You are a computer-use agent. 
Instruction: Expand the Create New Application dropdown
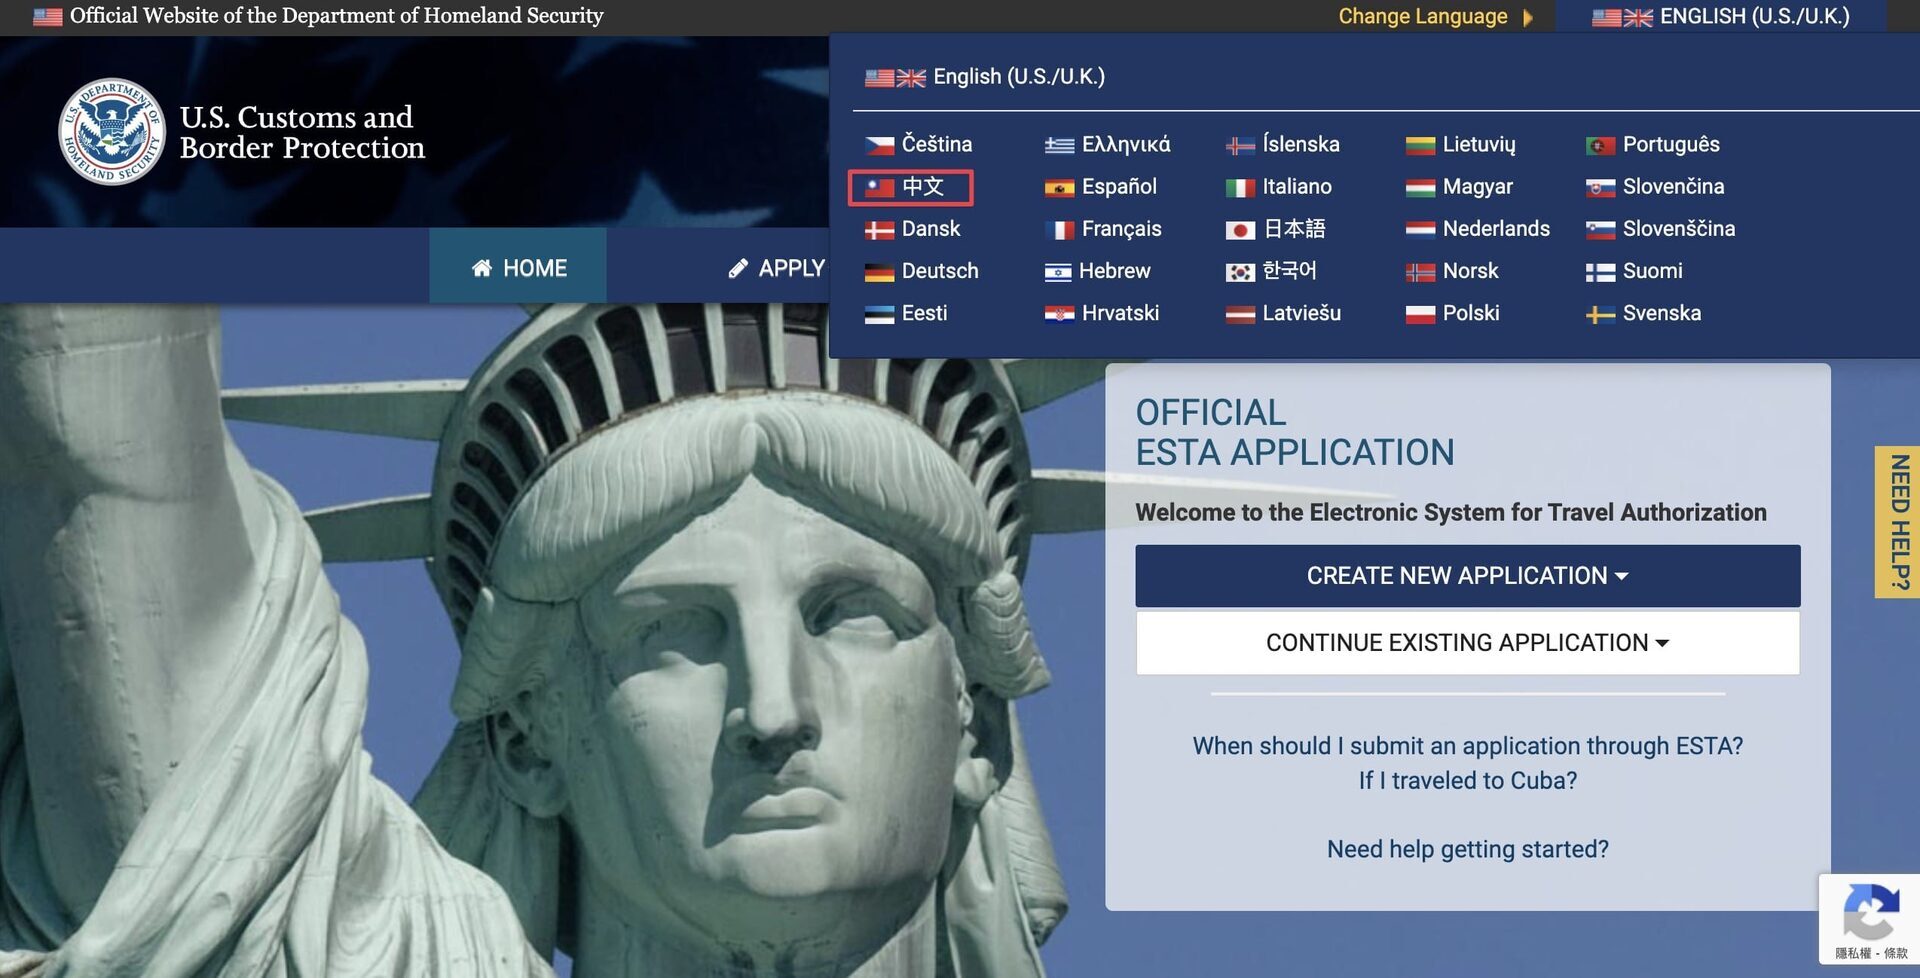coord(1467,576)
